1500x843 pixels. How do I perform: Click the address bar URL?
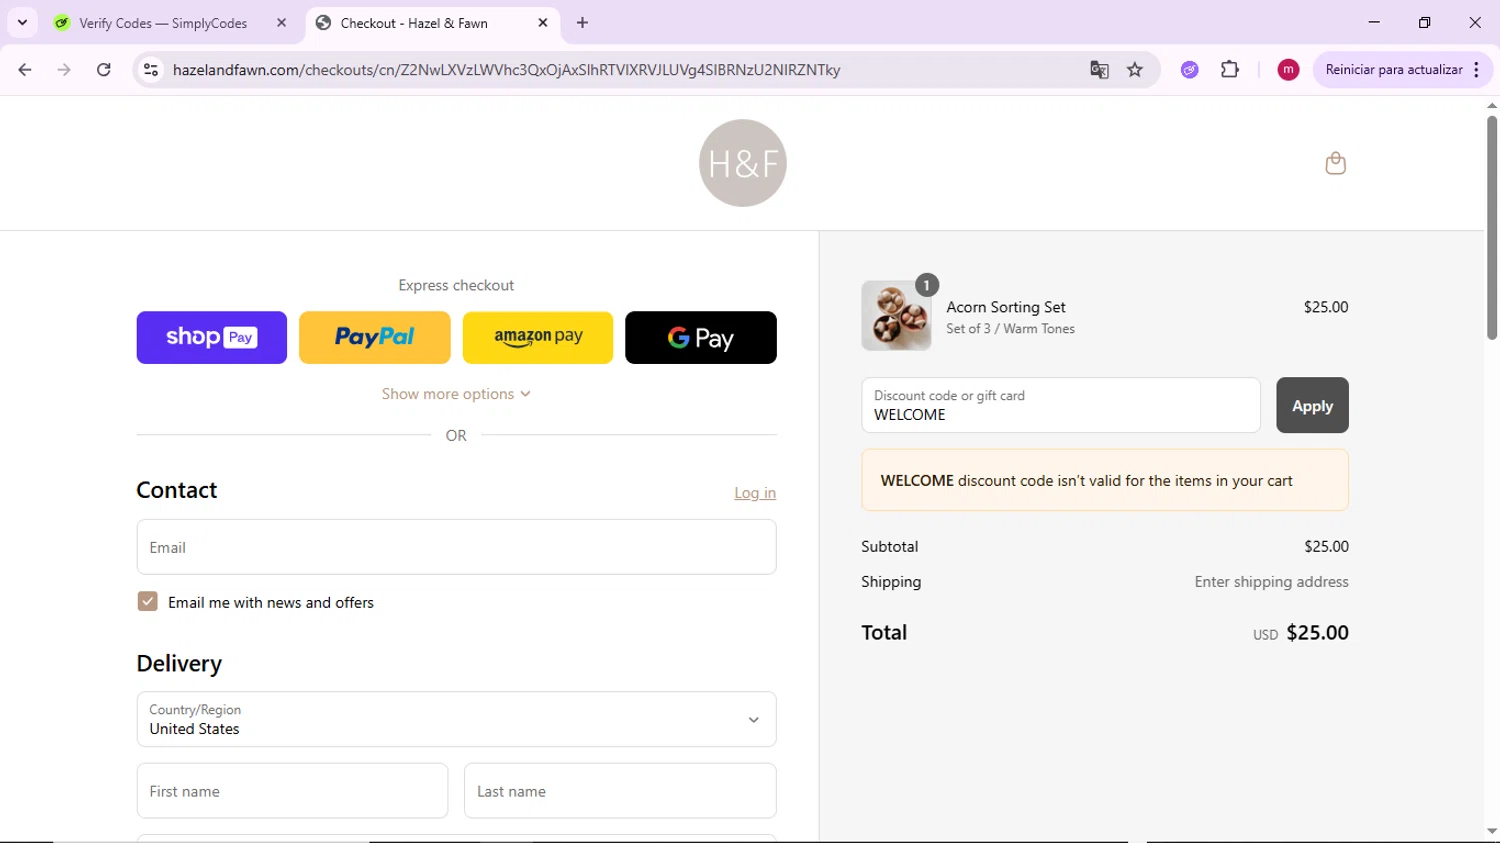(506, 70)
